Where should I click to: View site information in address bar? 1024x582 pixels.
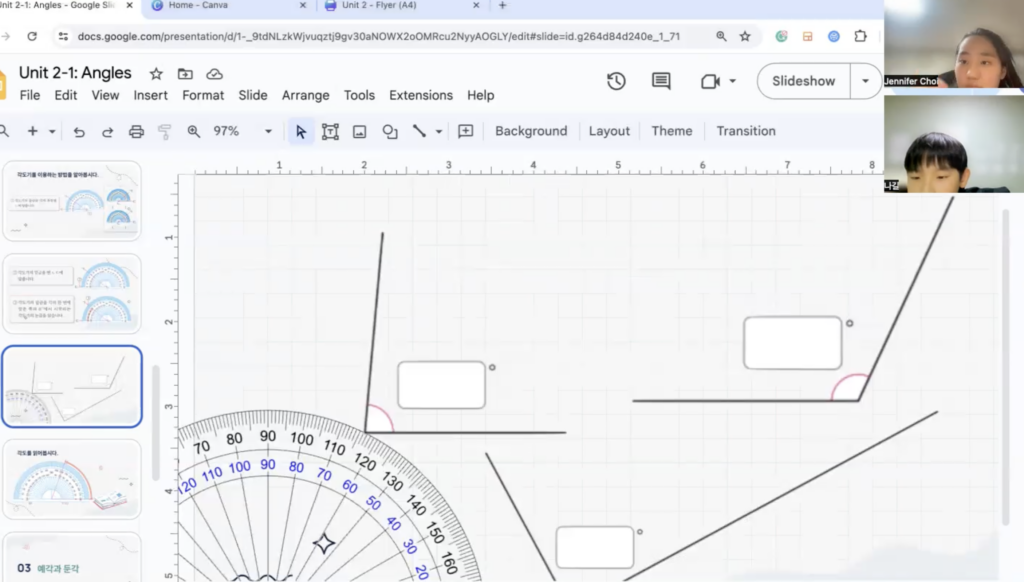pos(63,37)
